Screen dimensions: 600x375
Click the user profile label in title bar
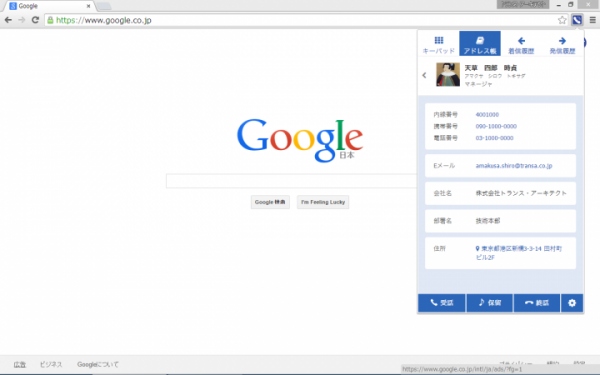(523, 4)
